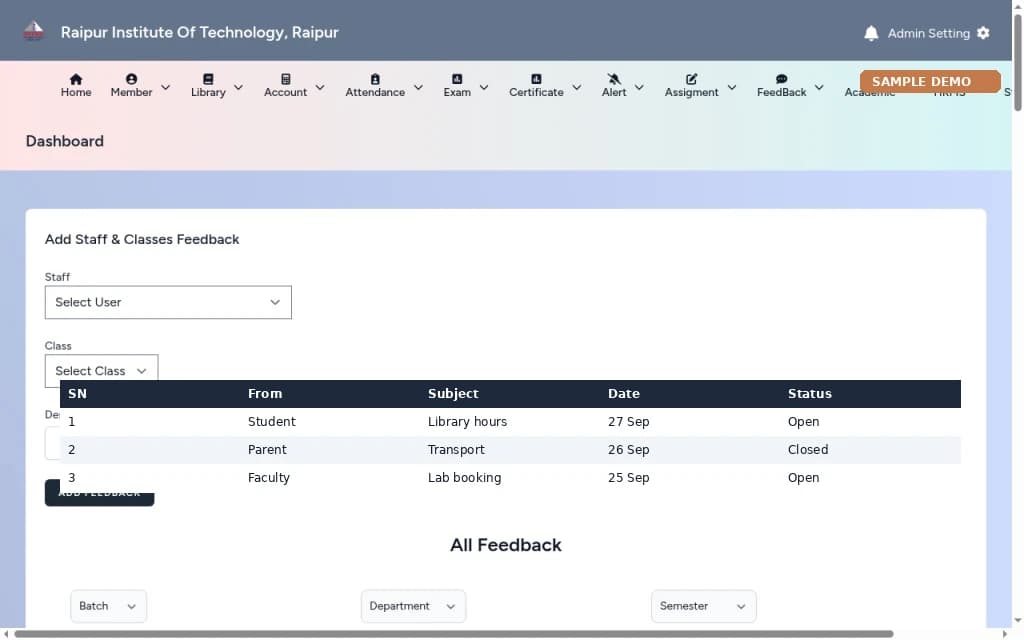Open the Account menu label
Viewport: 1024px width, 640px height.
click(x=285, y=92)
